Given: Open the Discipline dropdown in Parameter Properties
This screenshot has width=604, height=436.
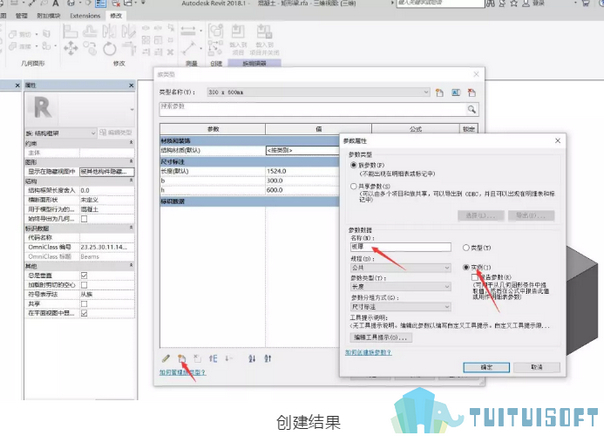Looking at the screenshot, I should coord(400,267).
